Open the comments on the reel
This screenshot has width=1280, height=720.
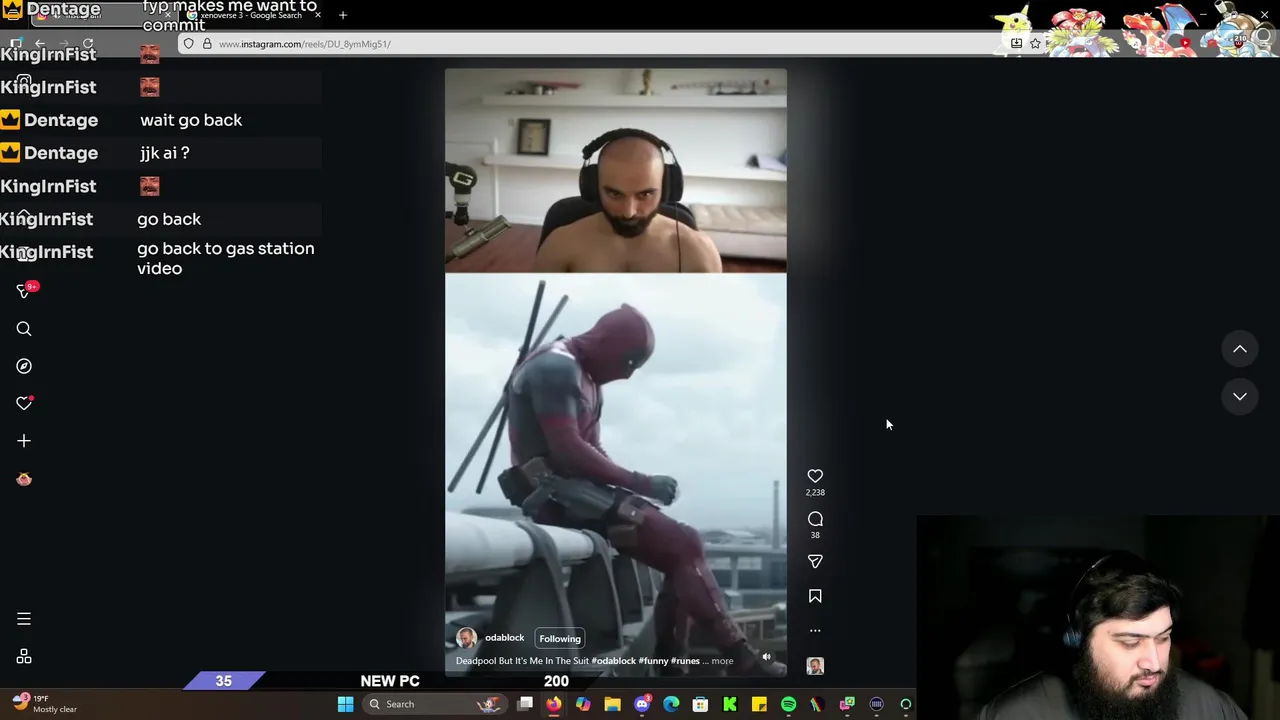(815, 518)
